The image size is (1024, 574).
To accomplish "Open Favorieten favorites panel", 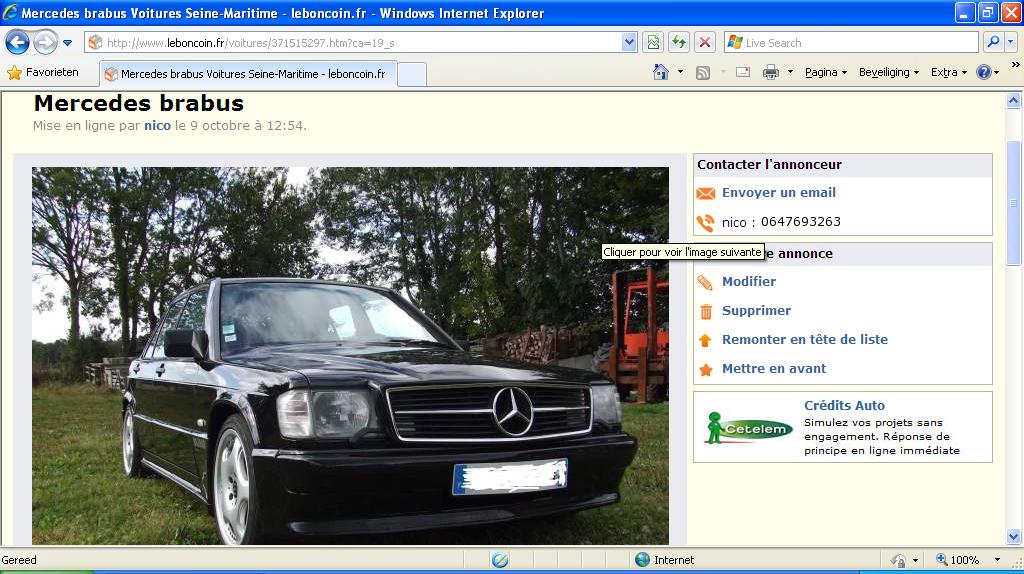I will [x=43, y=72].
